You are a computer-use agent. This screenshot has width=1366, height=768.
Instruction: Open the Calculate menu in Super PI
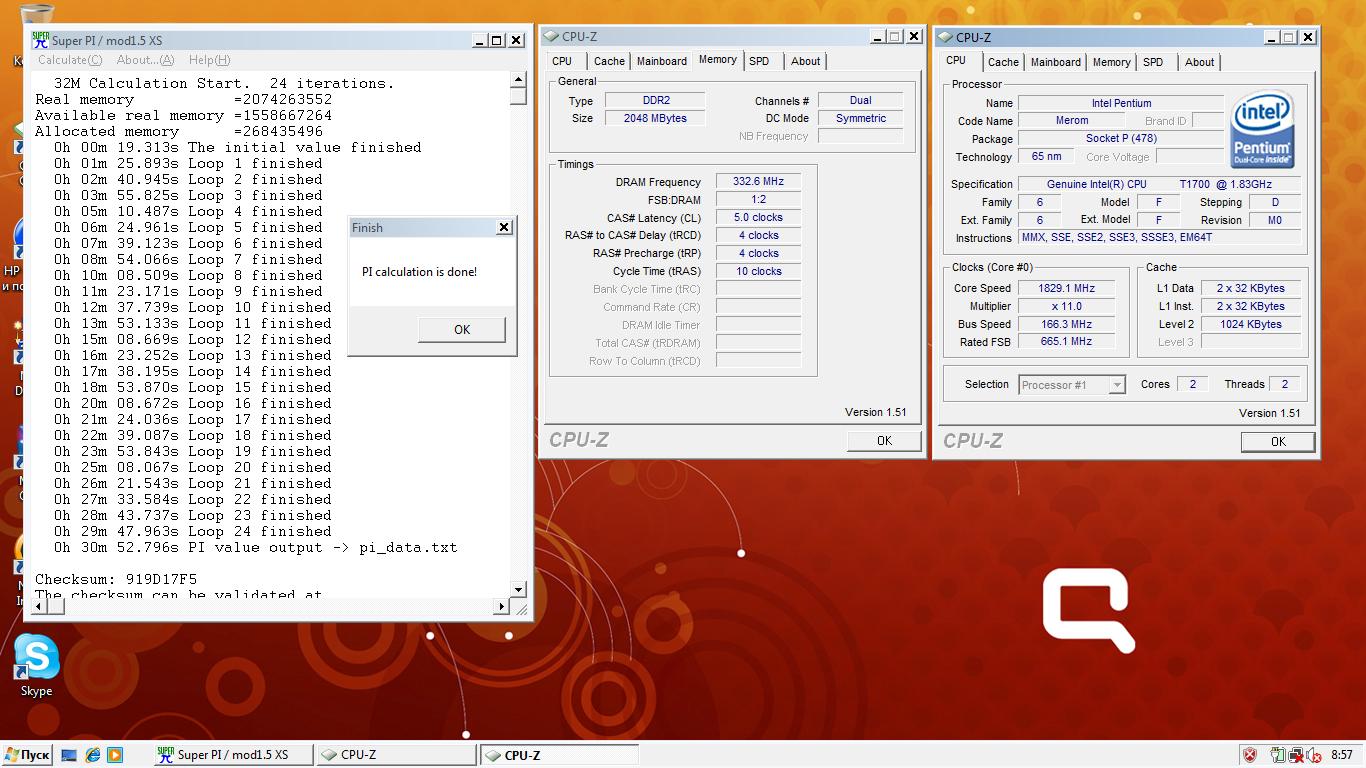[70, 60]
